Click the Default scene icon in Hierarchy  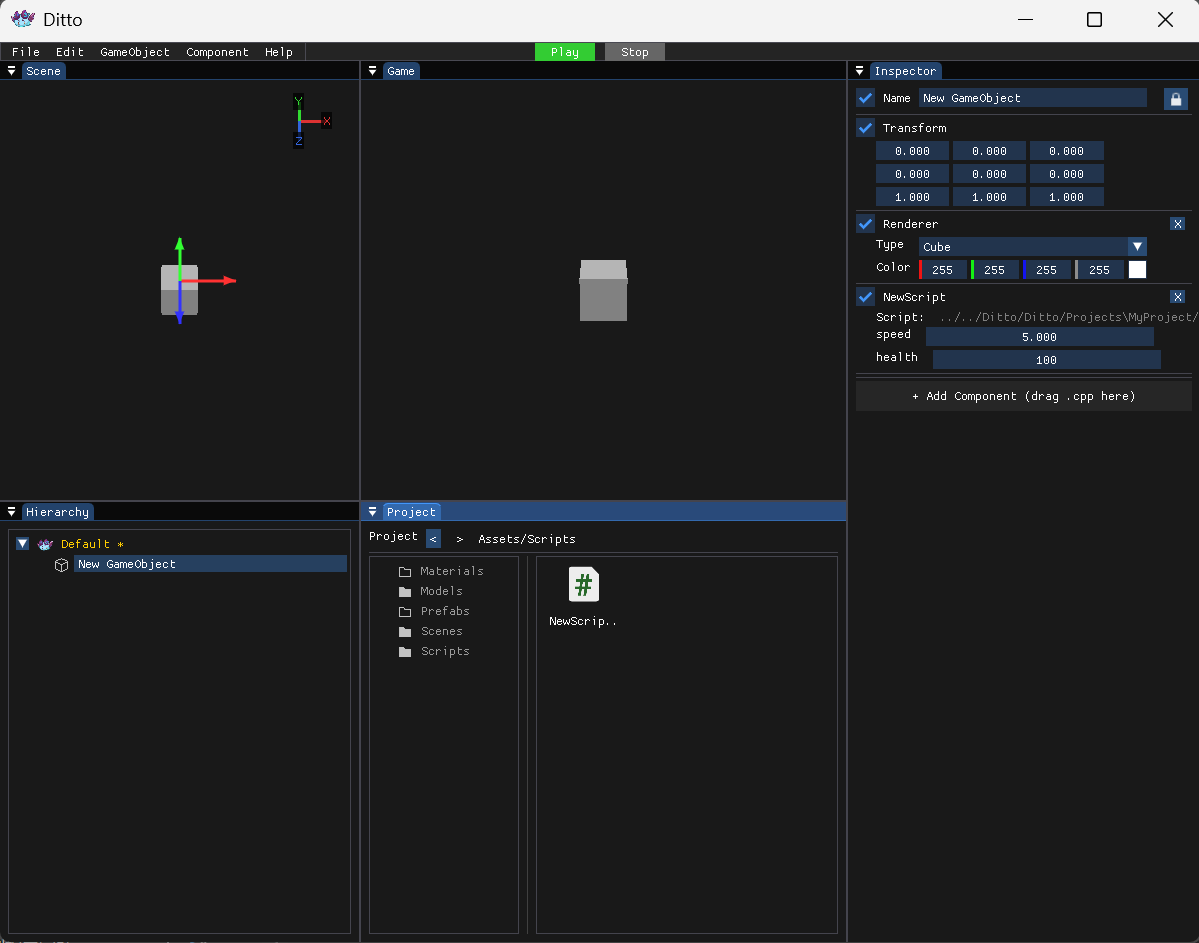point(45,544)
